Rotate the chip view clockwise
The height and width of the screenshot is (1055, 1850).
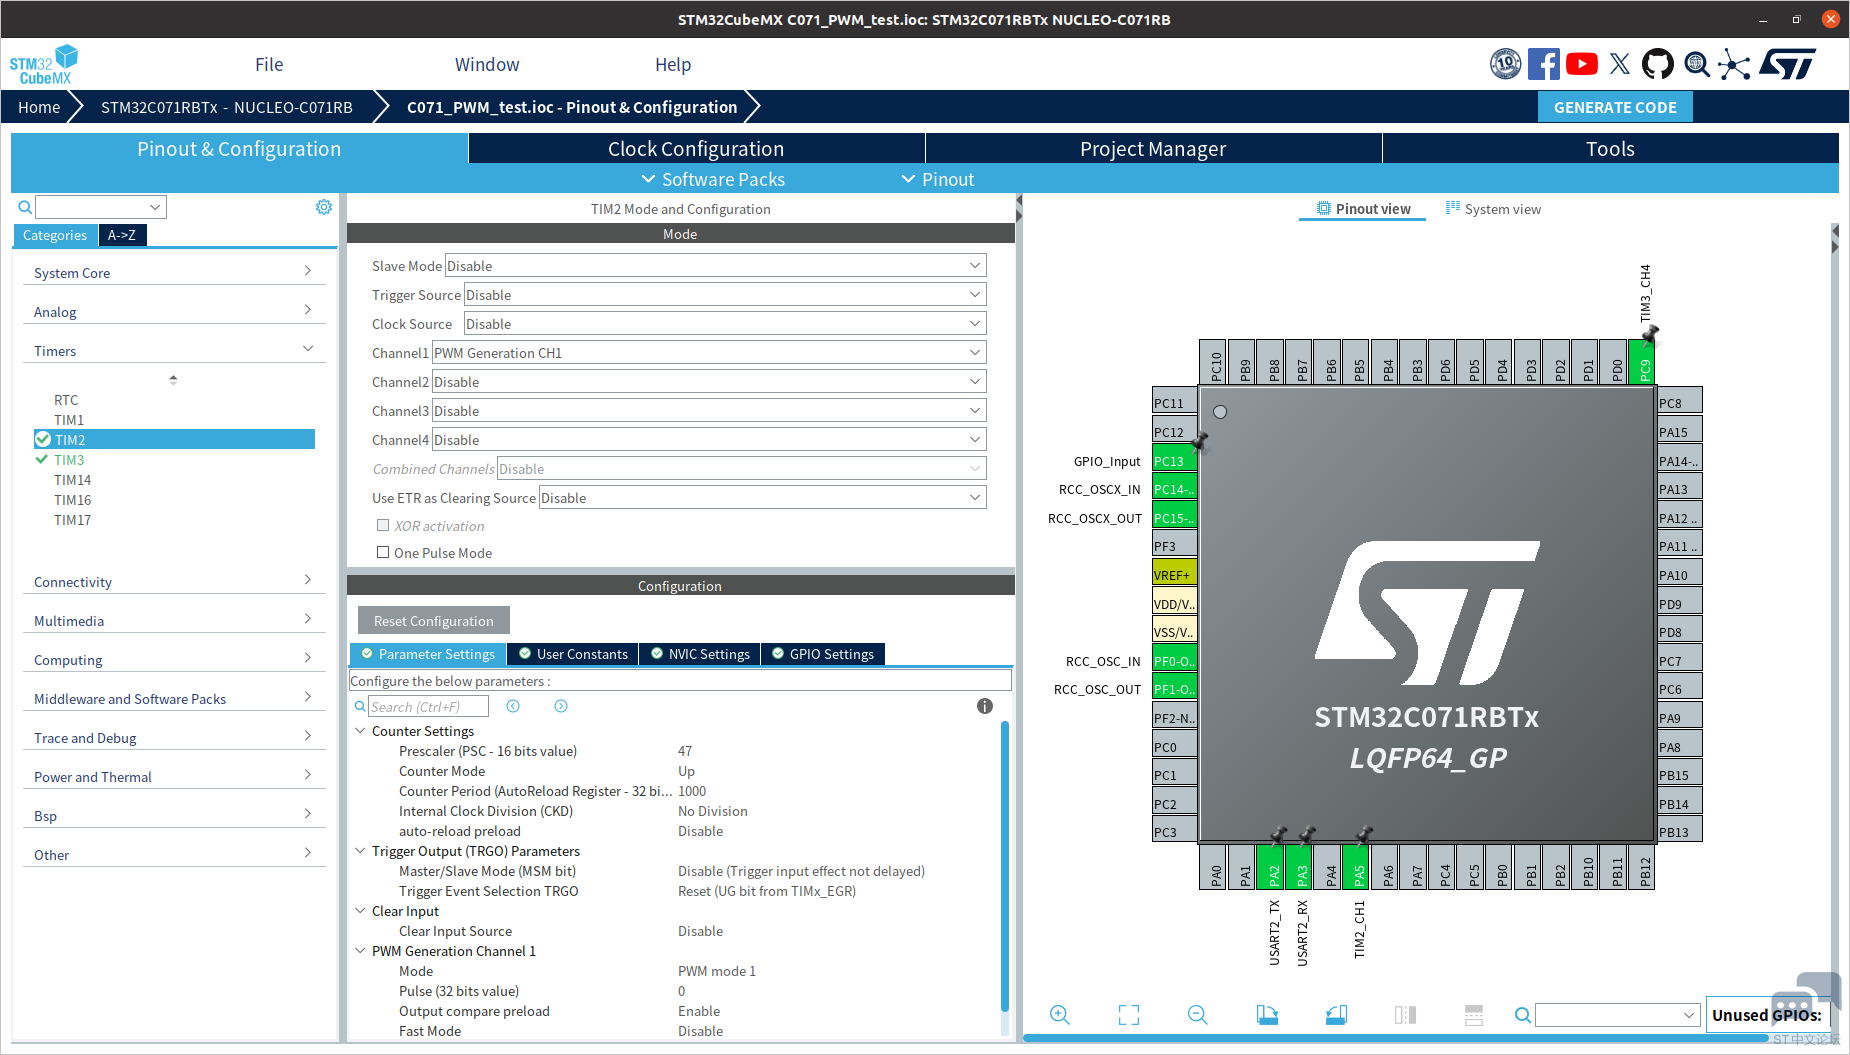(1267, 1015)
